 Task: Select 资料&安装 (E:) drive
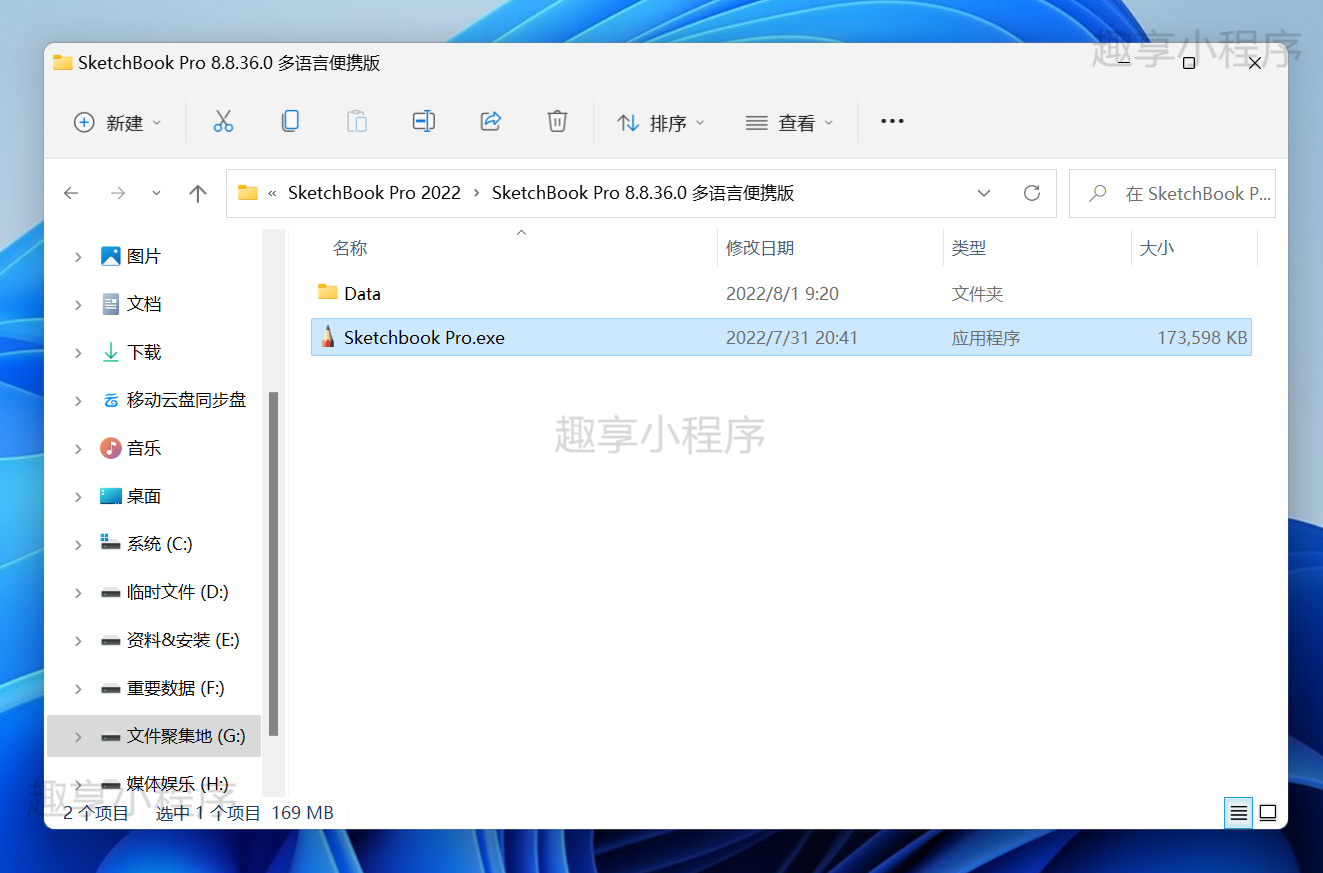(x=184, y=640)
